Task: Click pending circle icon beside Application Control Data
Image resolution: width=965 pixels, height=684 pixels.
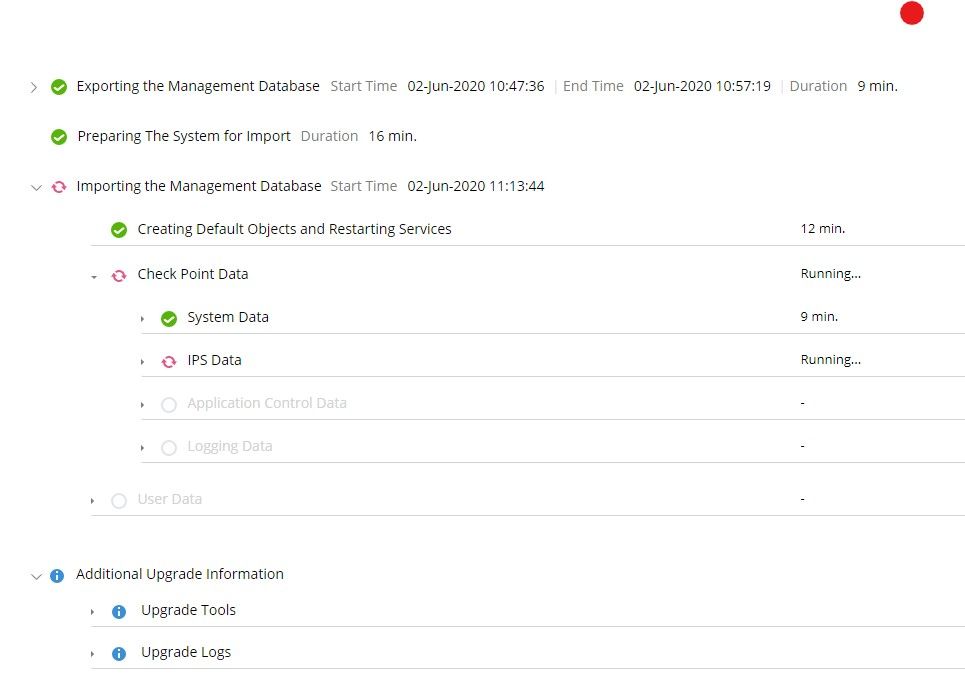Action: click(169, 404)
